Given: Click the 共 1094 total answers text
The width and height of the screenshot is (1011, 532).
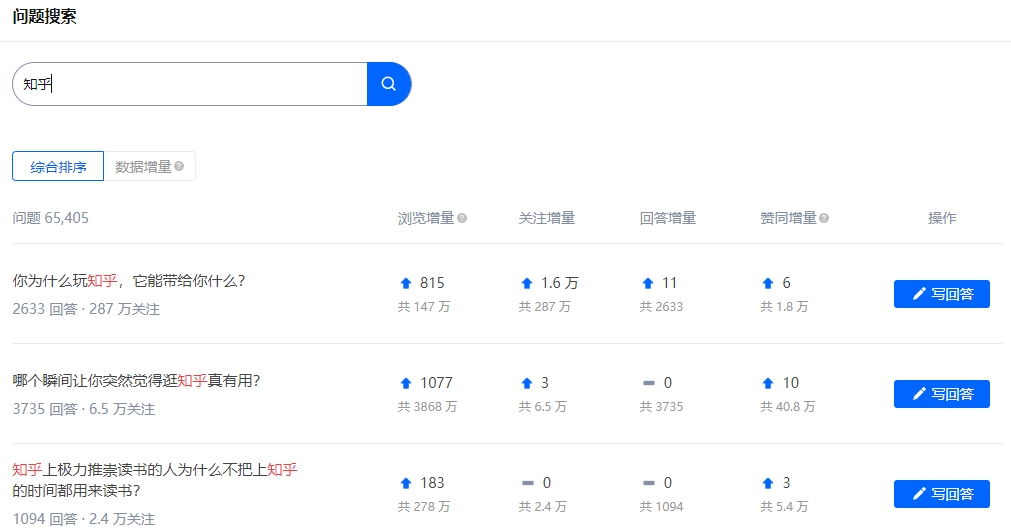Looking at the screenshot, I should (662, 507).
